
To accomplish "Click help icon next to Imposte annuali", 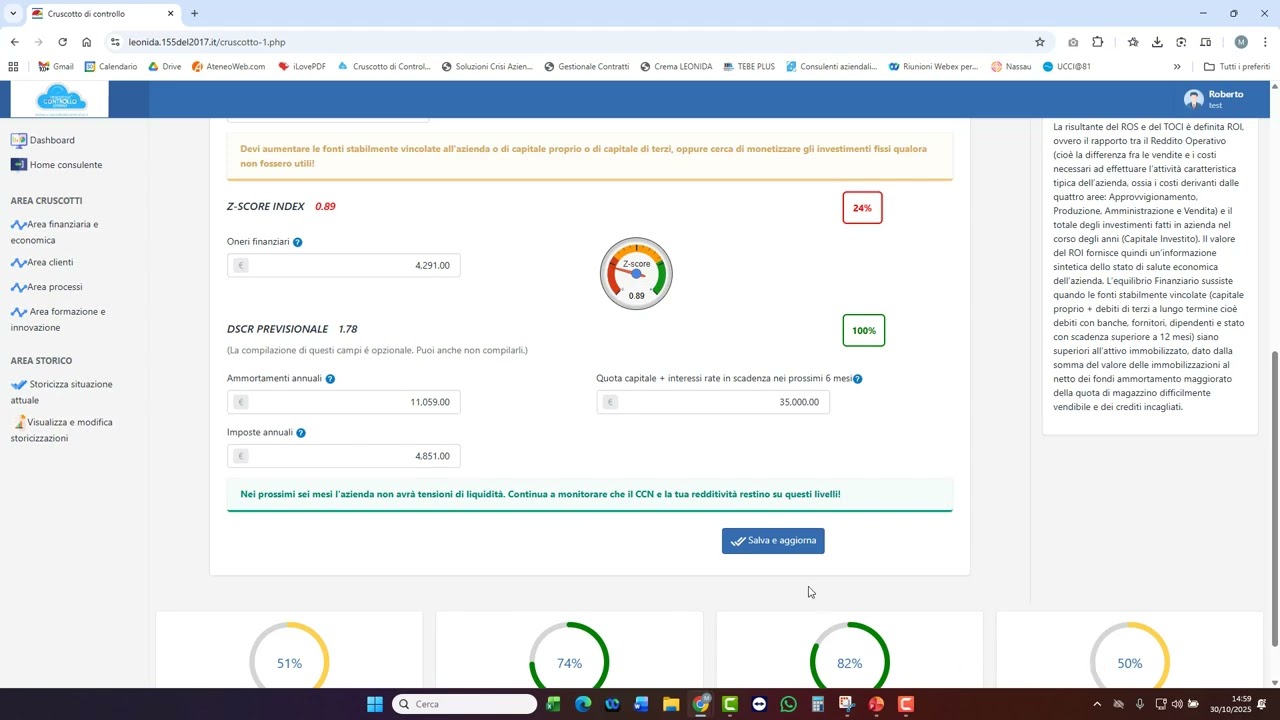I will pos(301,434).
